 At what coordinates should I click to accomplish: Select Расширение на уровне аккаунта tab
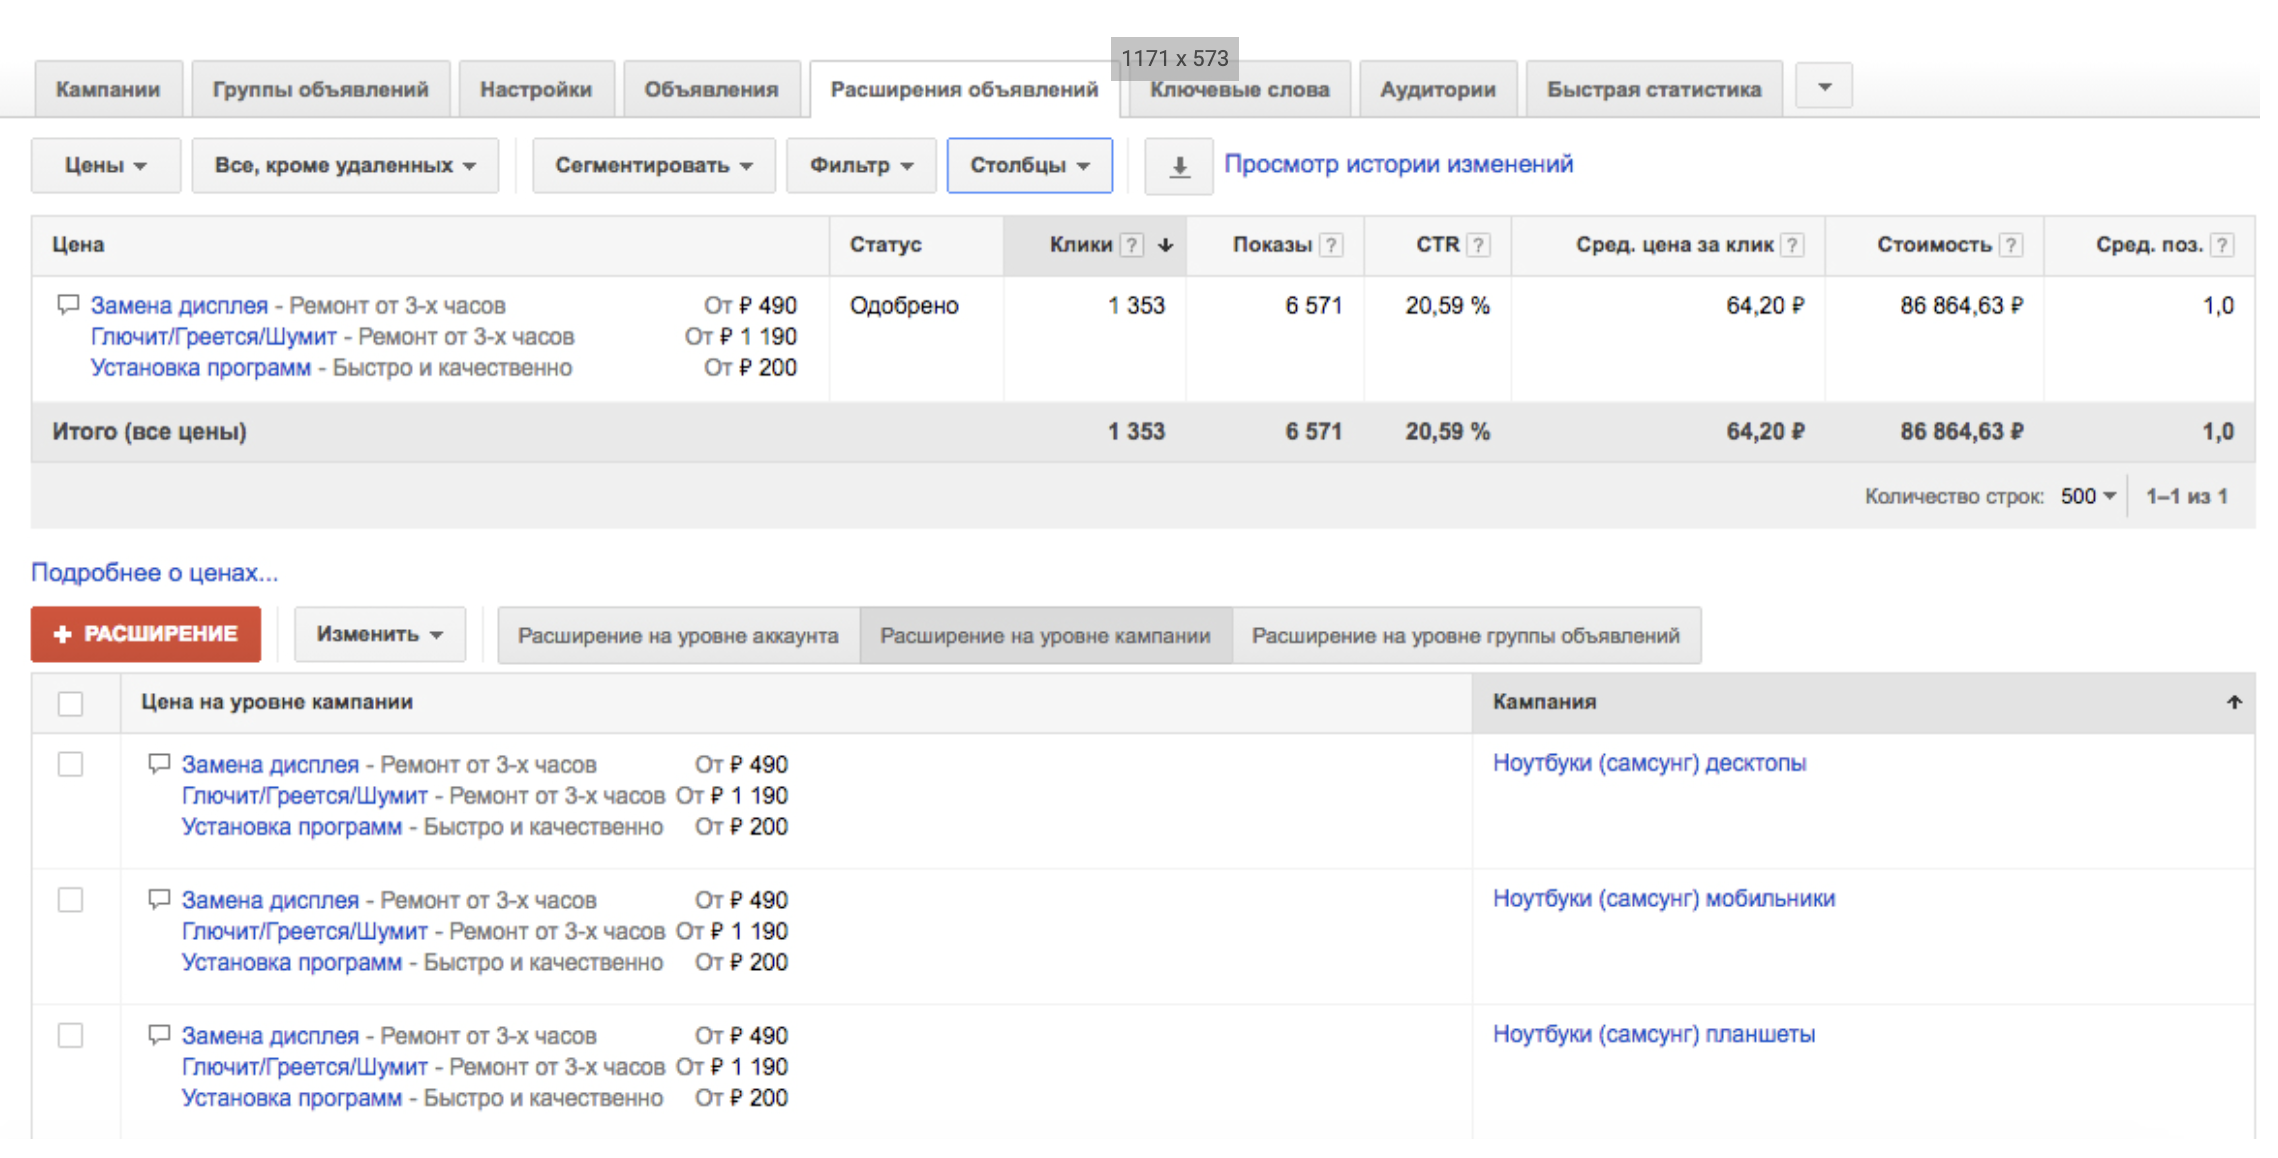pos(678,636)
